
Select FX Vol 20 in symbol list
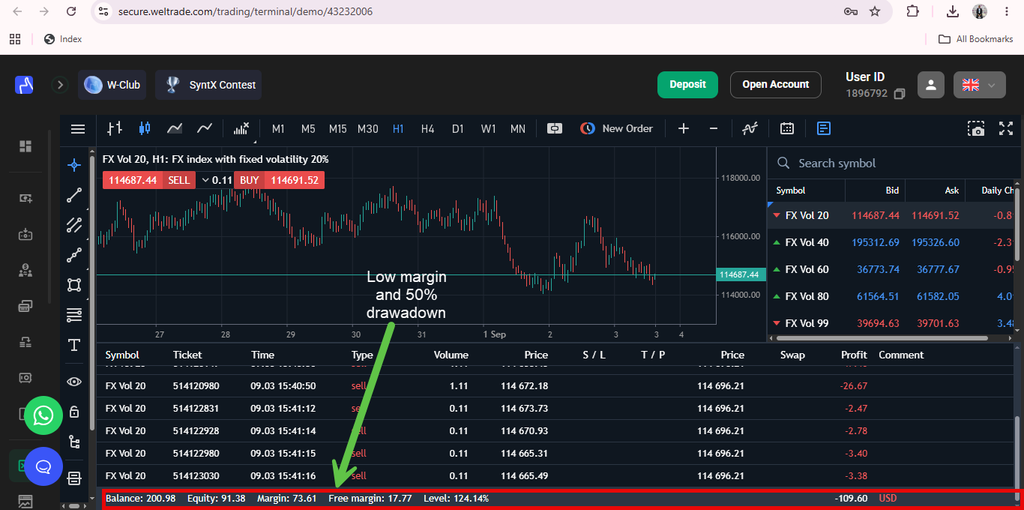click(x=892, y=215)
